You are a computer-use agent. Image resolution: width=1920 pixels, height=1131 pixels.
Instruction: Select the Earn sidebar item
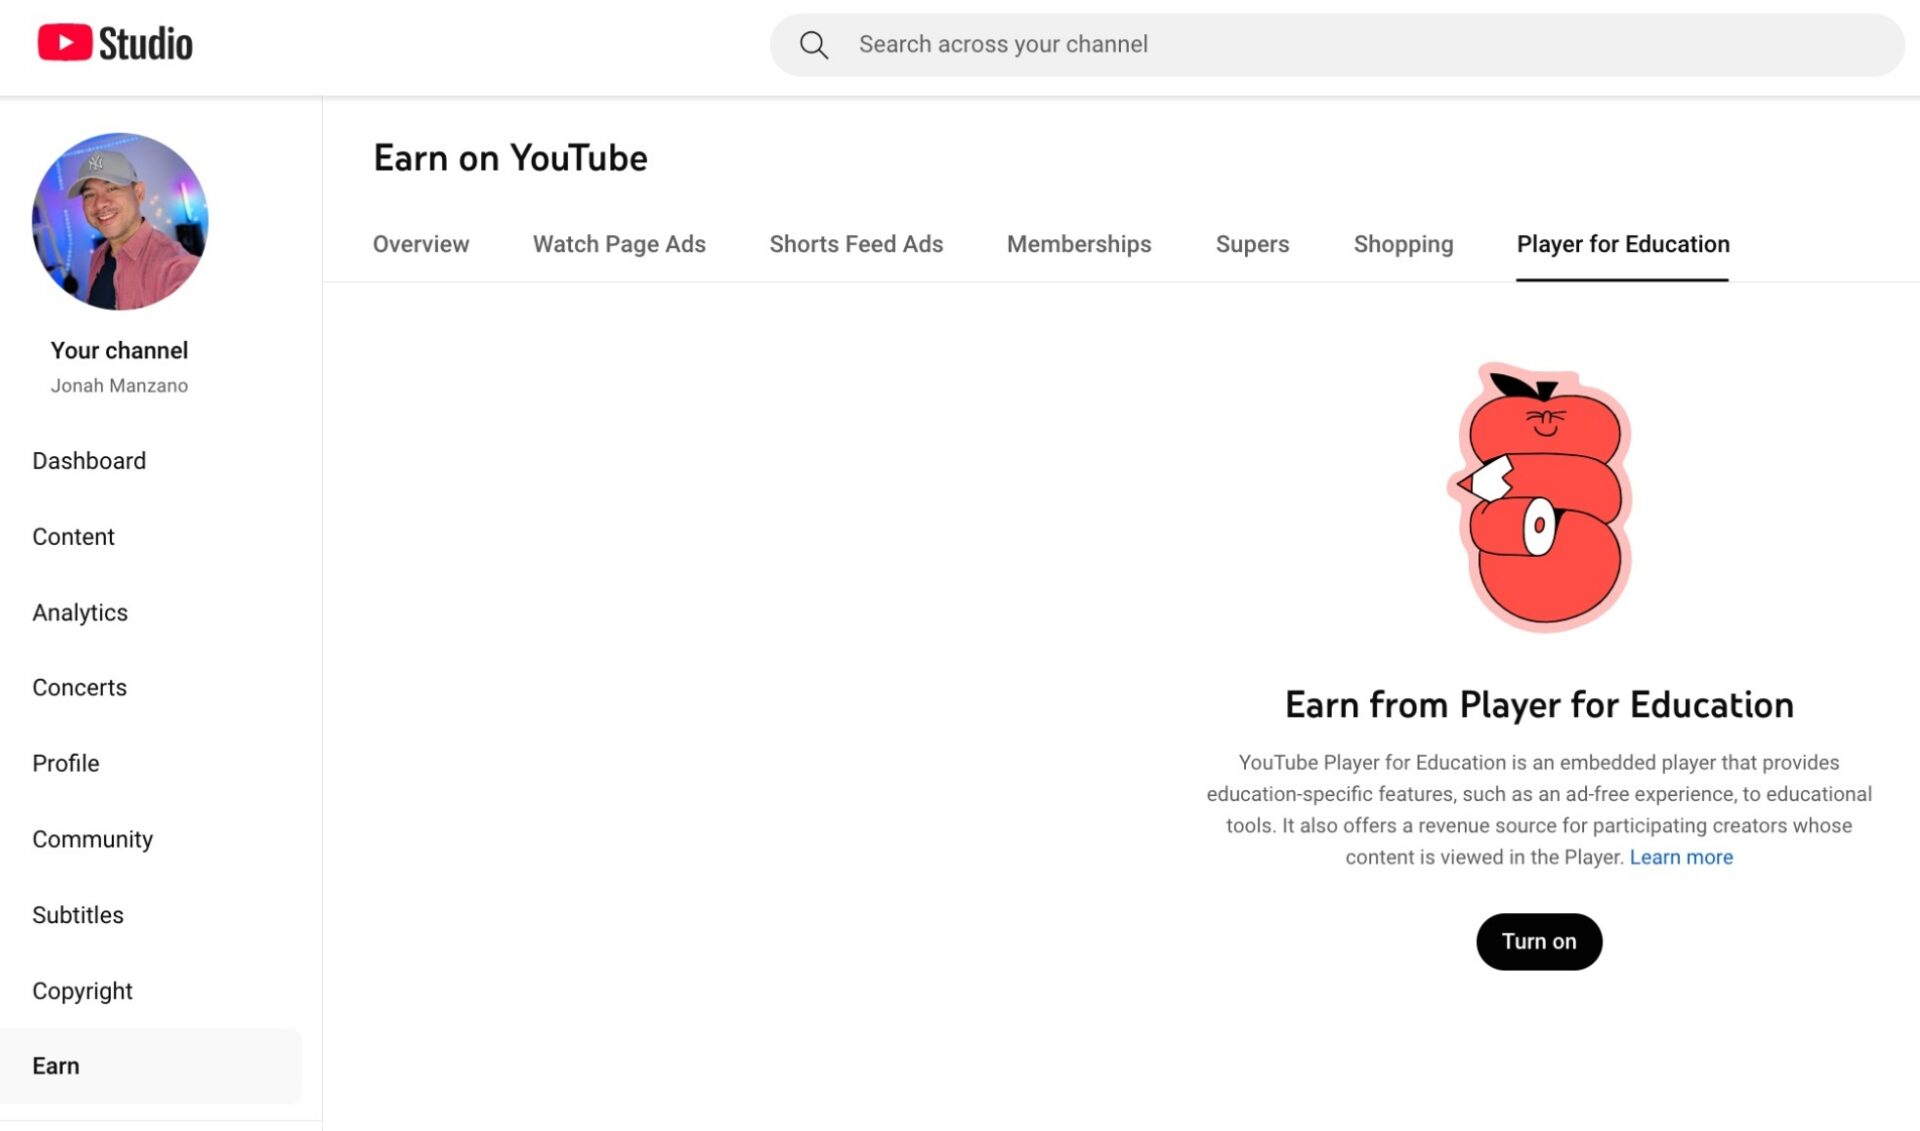tap(56, 1065)
